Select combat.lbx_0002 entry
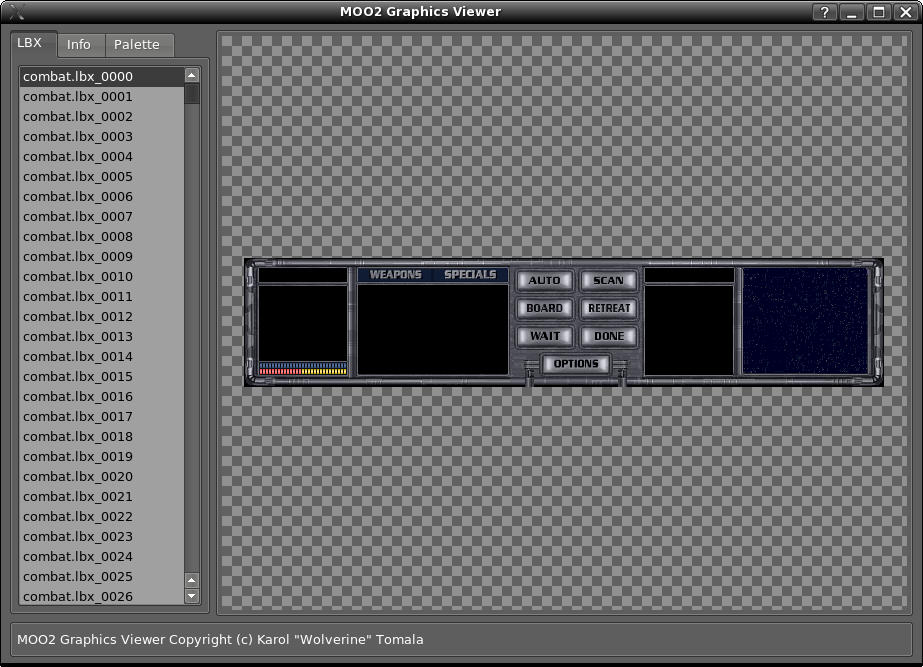Screen dimensions: 923x667 click(102, 117)
